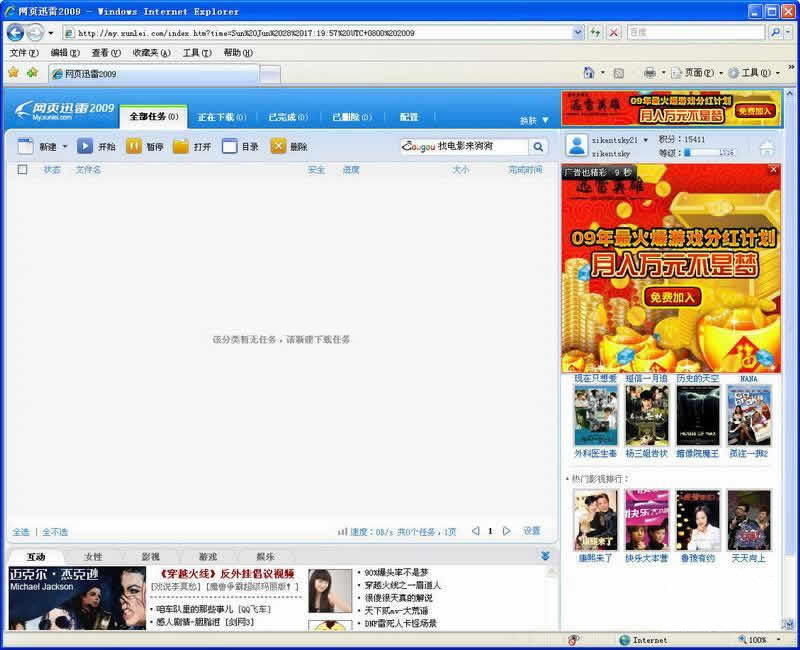Open the 新建 dropdown arrow
Screen dimensions: 800x650
65,146
